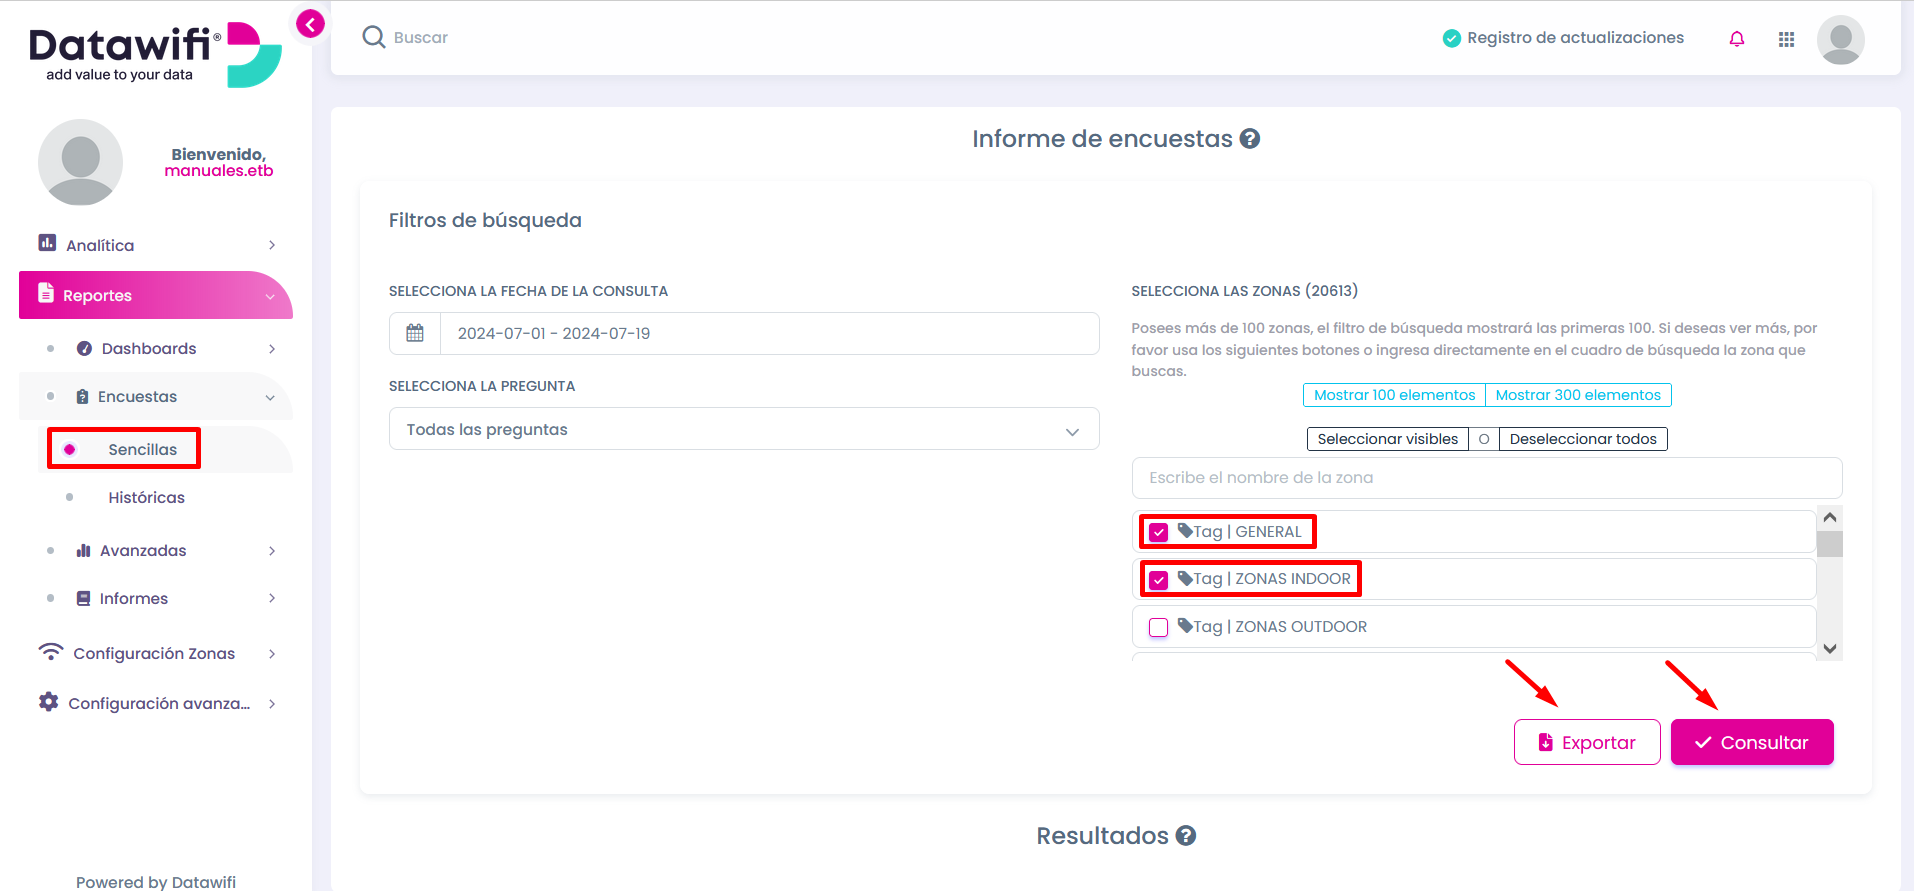
Task: Select Históricas under Encuestas
Action: (146, 497)
